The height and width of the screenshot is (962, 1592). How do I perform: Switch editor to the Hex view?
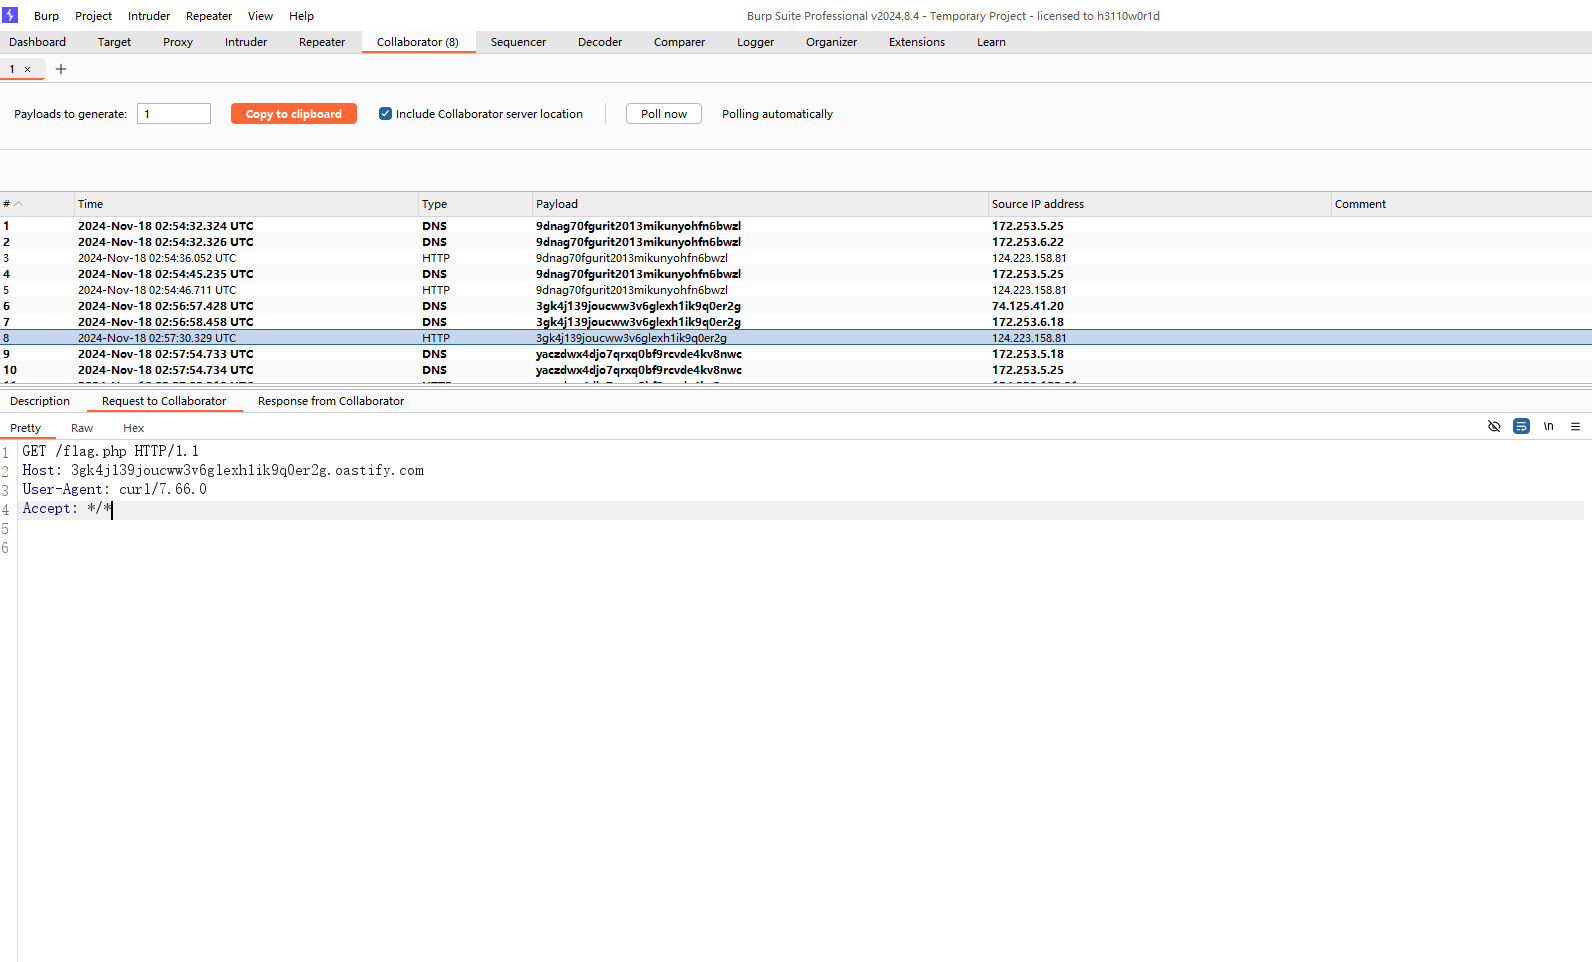point(133,428)
